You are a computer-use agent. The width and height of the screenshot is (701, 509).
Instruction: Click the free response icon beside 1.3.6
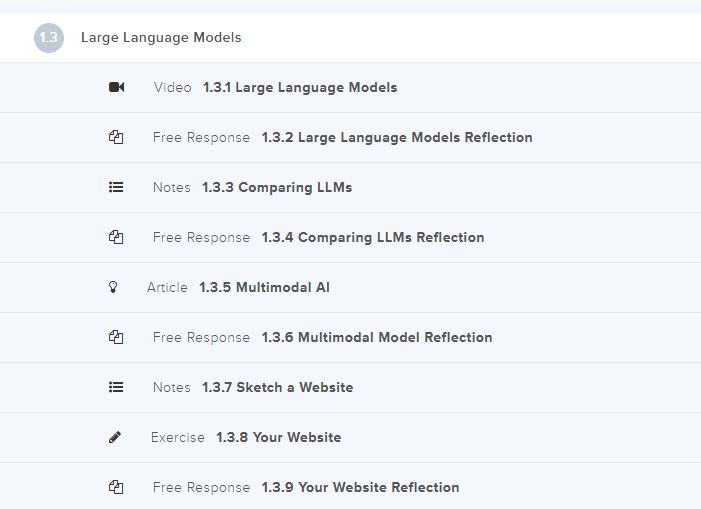pyautogui.click(x=116, y=337)
